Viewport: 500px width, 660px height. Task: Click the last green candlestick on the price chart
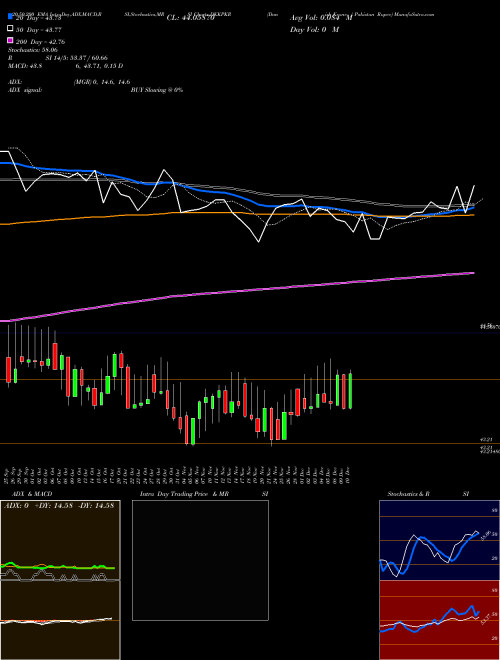click(350, 391)
